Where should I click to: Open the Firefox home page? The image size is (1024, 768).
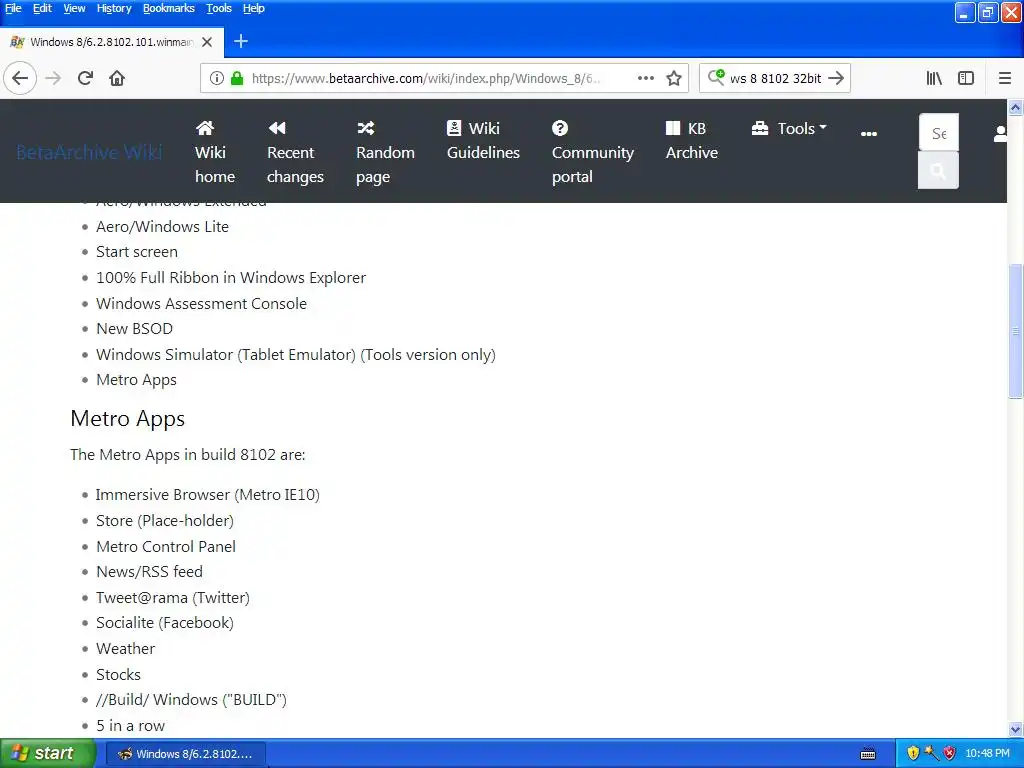pos(117,78)
